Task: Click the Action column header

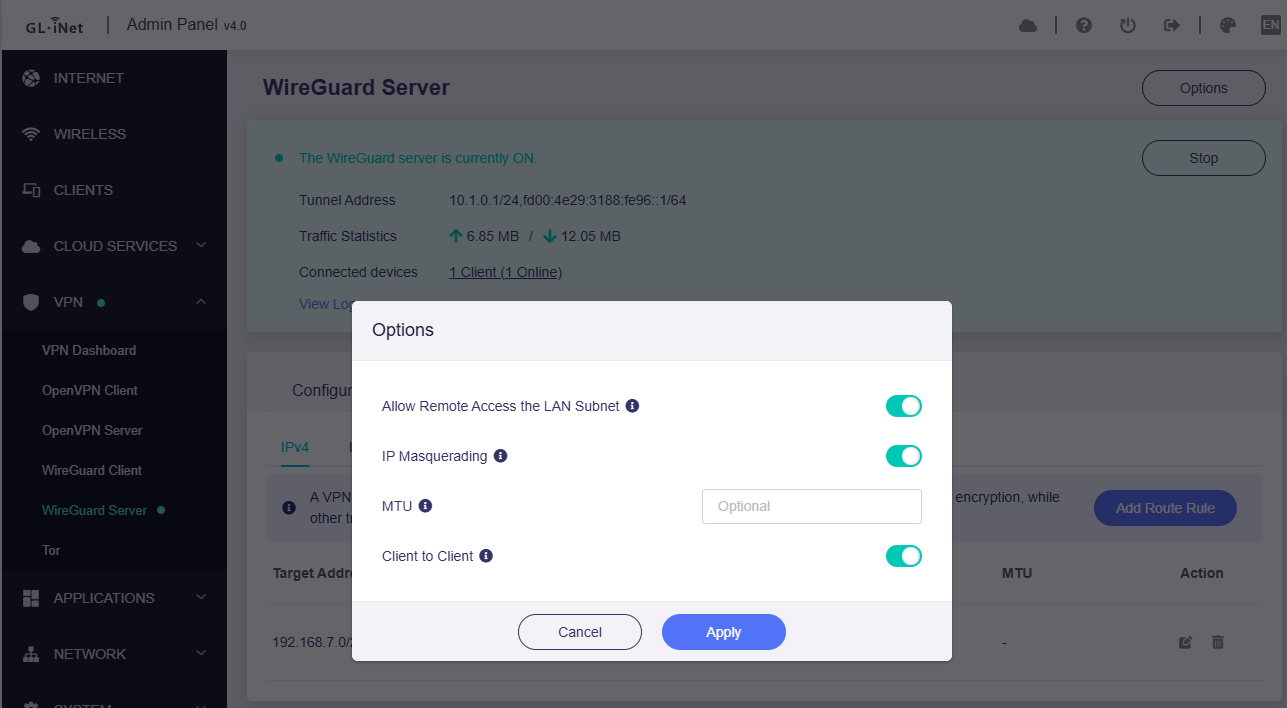Action: point(1202,573)
